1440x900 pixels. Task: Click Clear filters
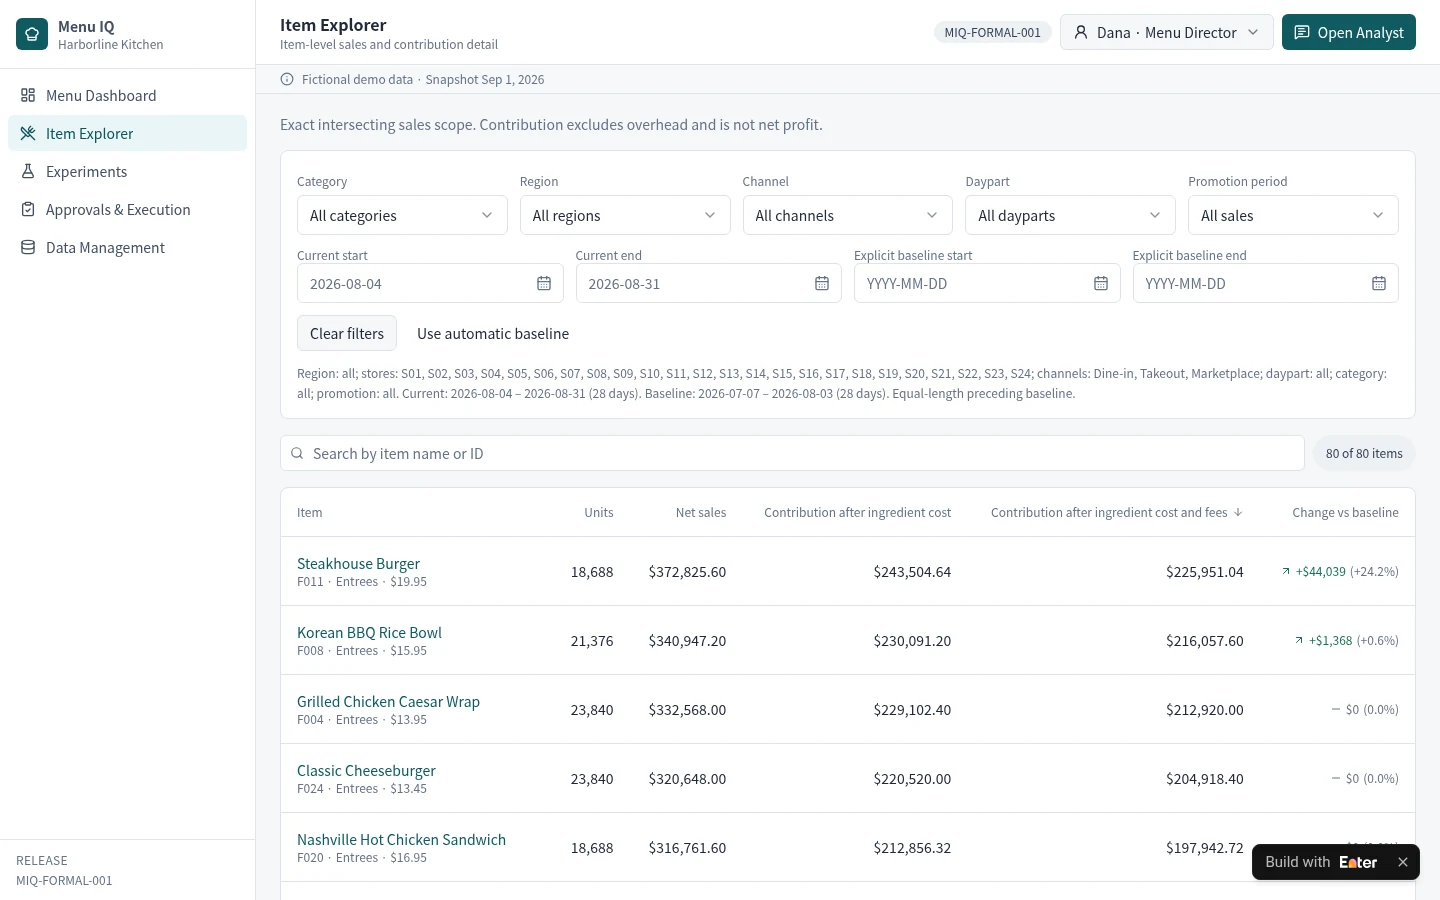[347, 334]
